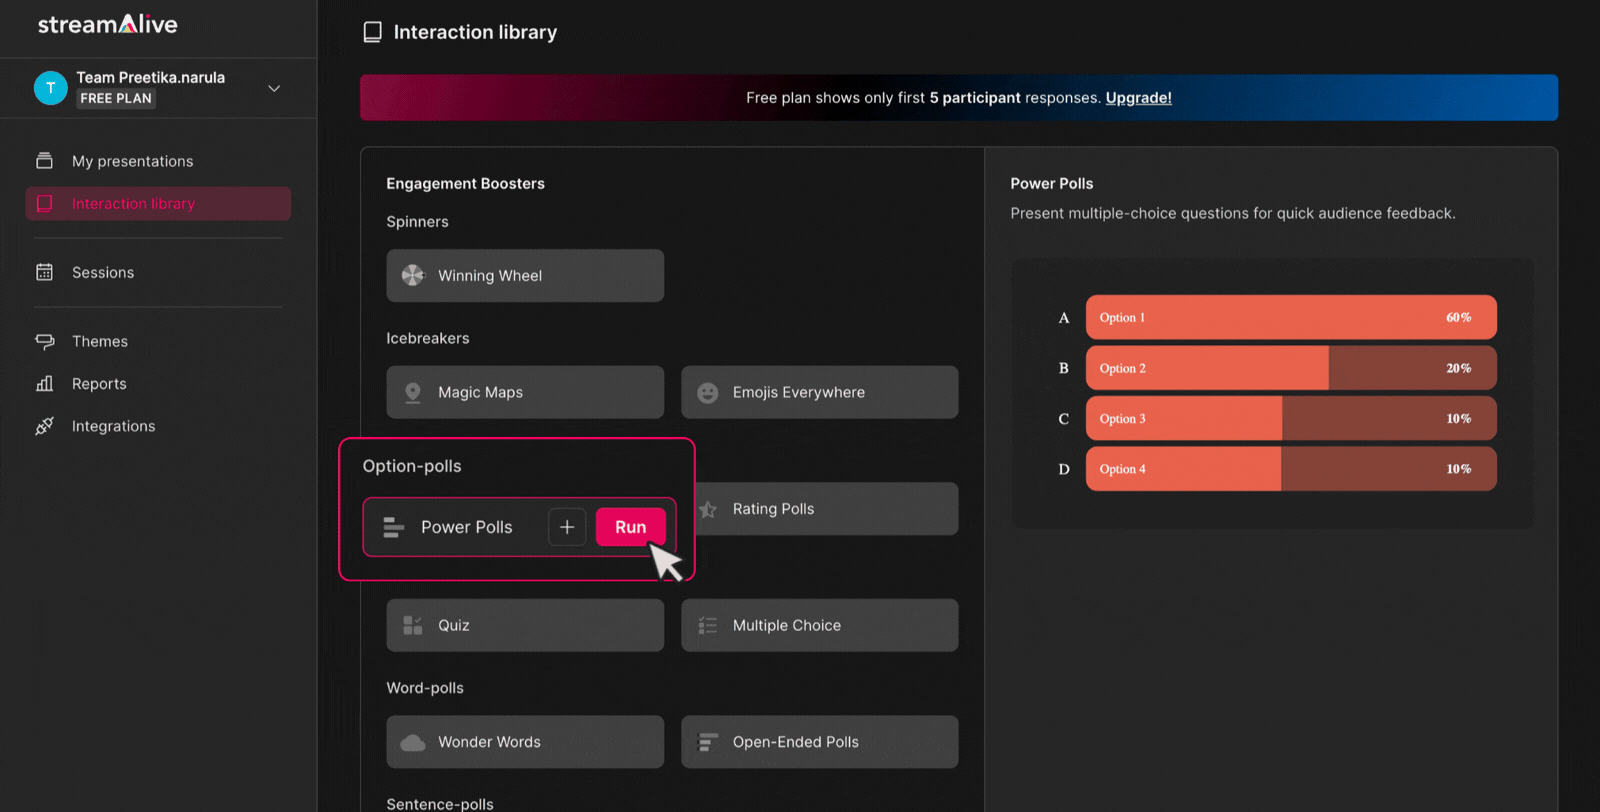Click the Option 3 poll bar

tap(1291, 418)
